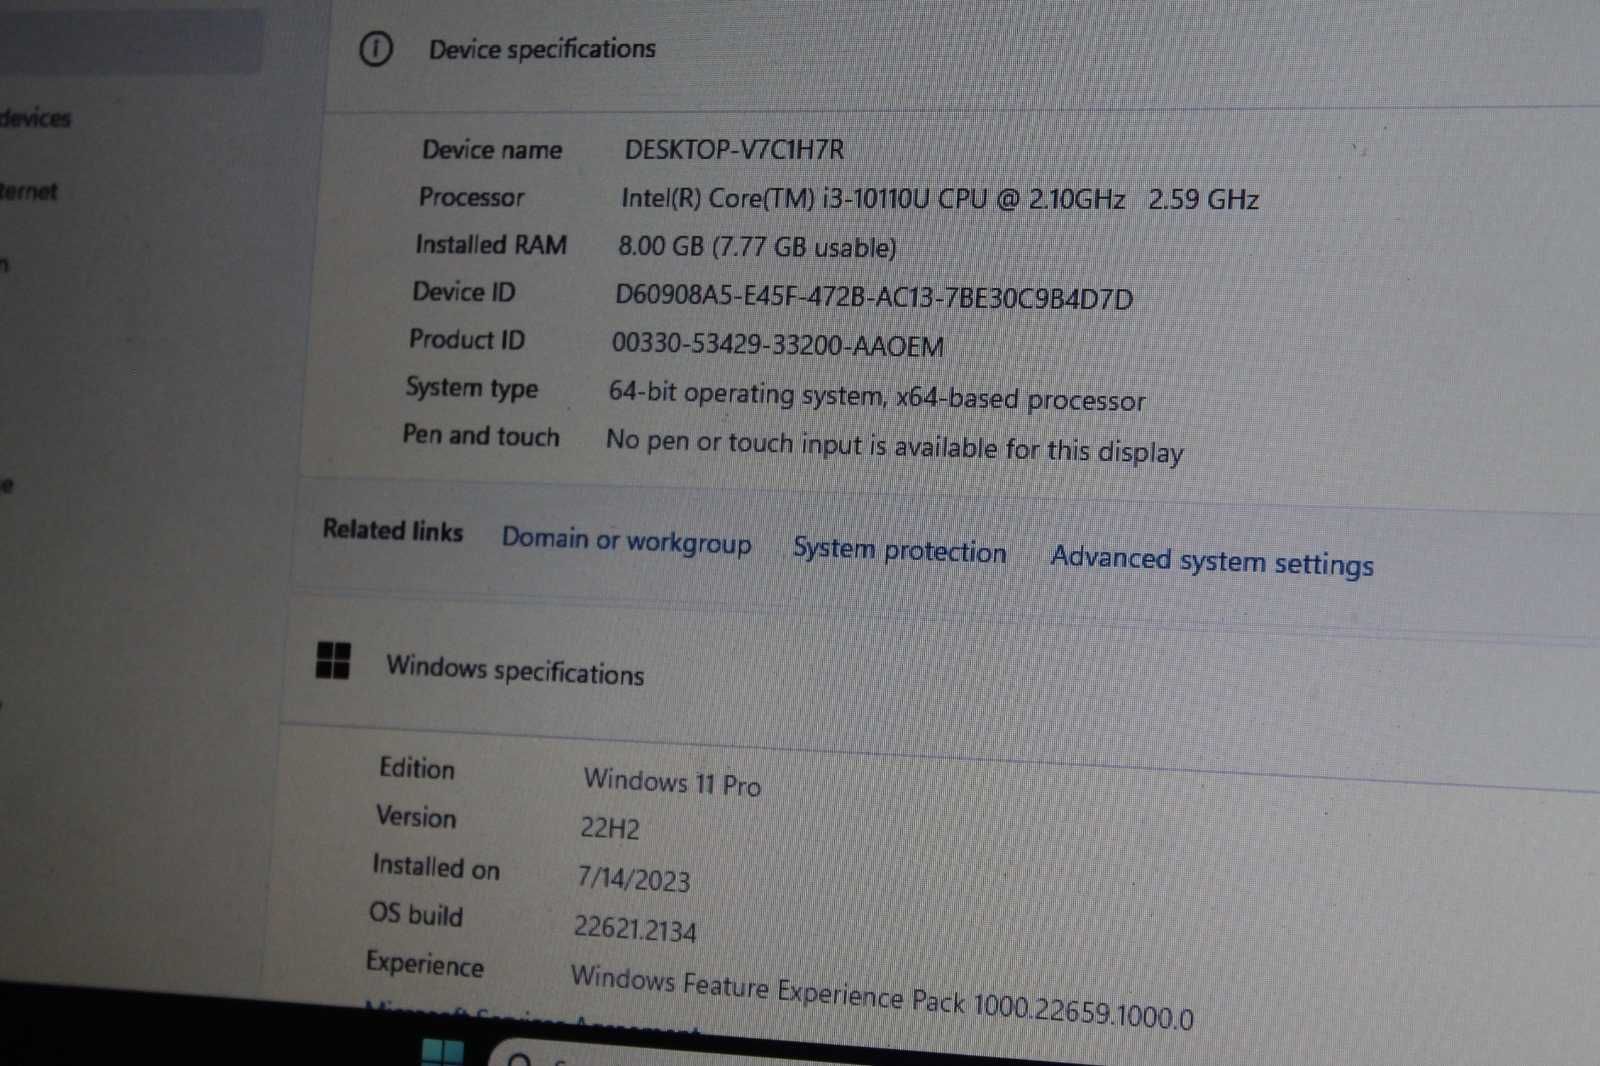Click the System type label
The width and height of the screenshot is (1600, 1066).
click(x=471, y=388)
